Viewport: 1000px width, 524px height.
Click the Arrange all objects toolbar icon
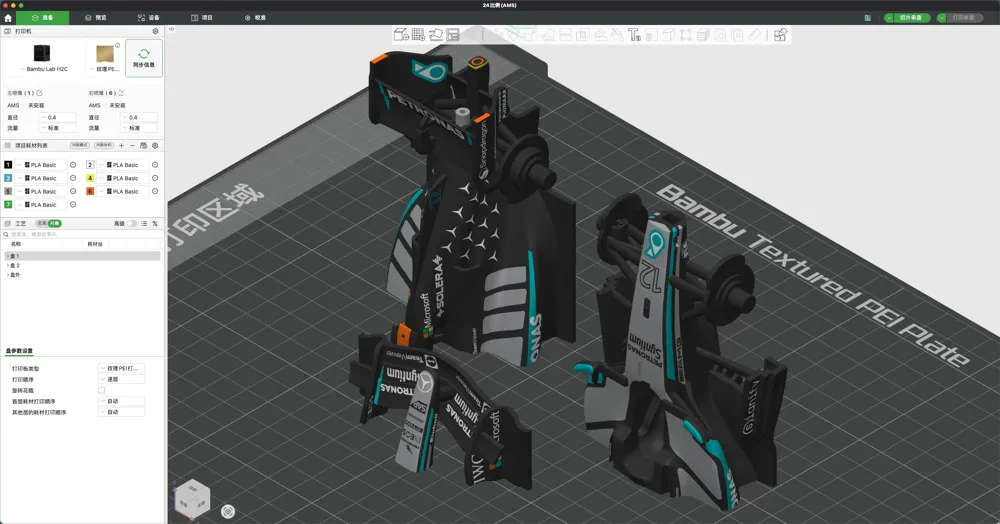pyautogui.click(x=453, y=34)
